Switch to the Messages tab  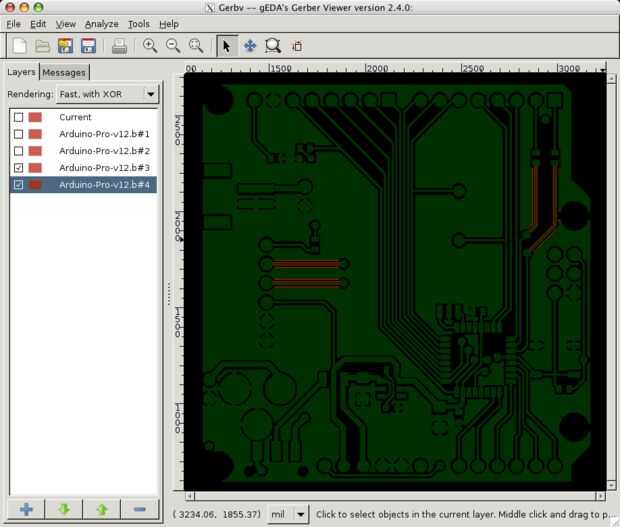point(64,73)
